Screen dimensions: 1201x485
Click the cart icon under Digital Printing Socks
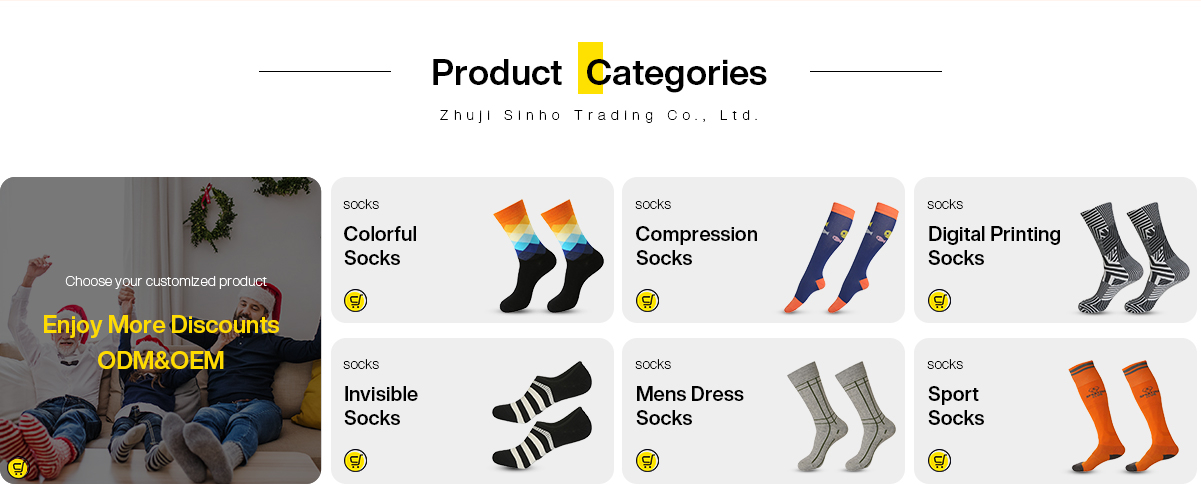click(x=939, y=300)
